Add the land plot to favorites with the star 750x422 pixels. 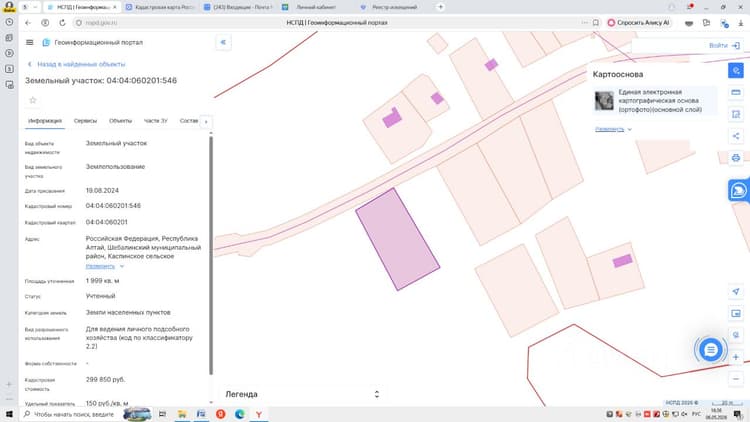33,100
